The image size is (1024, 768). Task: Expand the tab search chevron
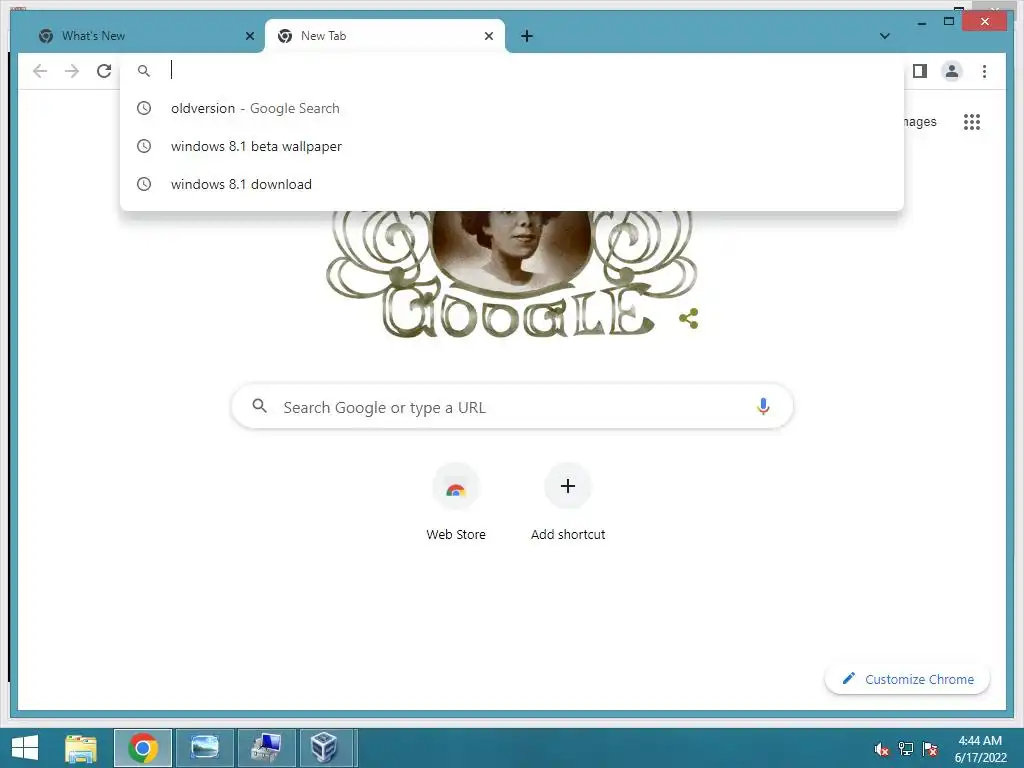pos(885,36)
